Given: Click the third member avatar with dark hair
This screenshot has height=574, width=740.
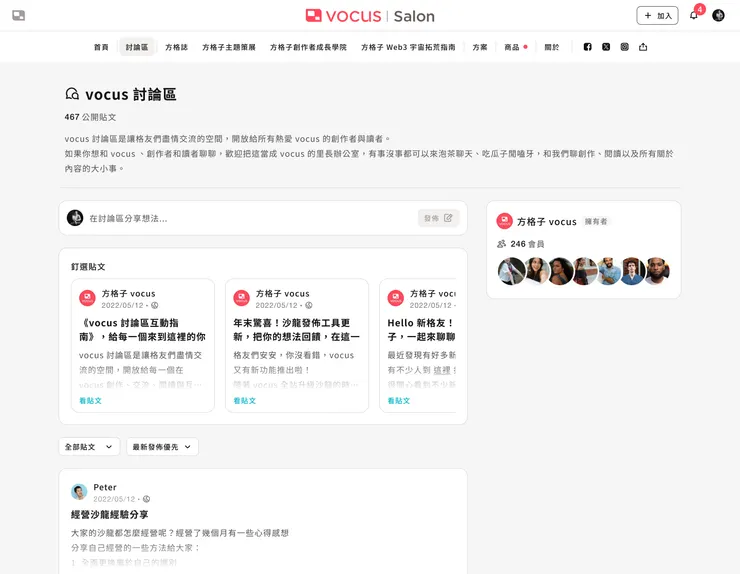Looking at the screenshot, I should [x=561, y=271].
